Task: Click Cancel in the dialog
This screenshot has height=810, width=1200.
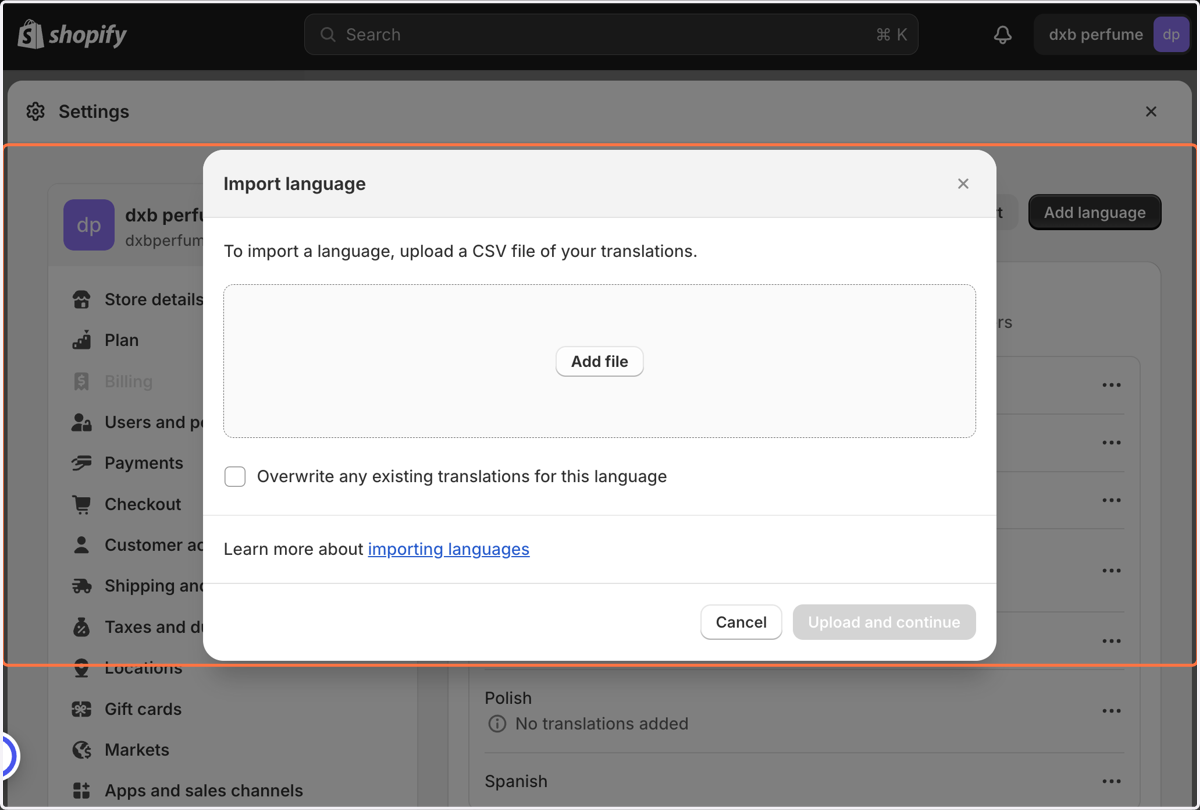Action: pos(741,622)
